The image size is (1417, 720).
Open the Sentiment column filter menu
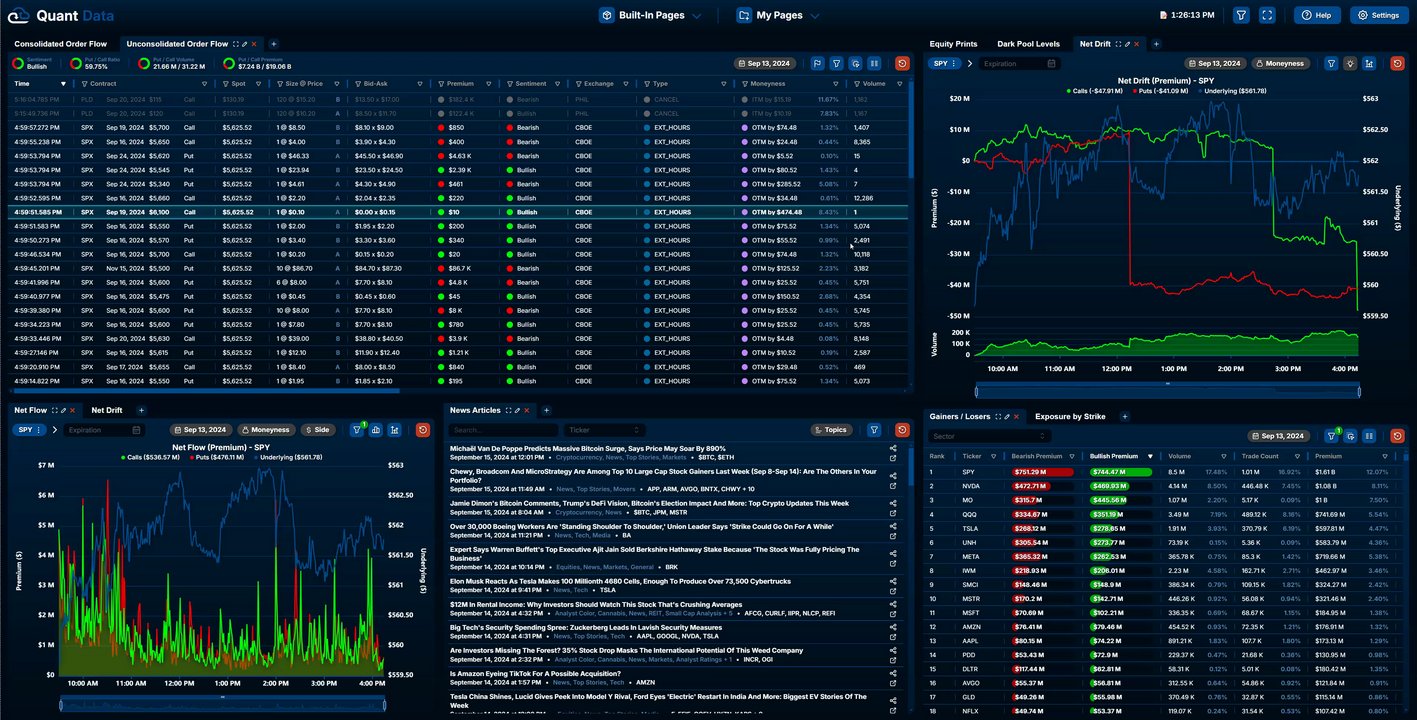510,84
